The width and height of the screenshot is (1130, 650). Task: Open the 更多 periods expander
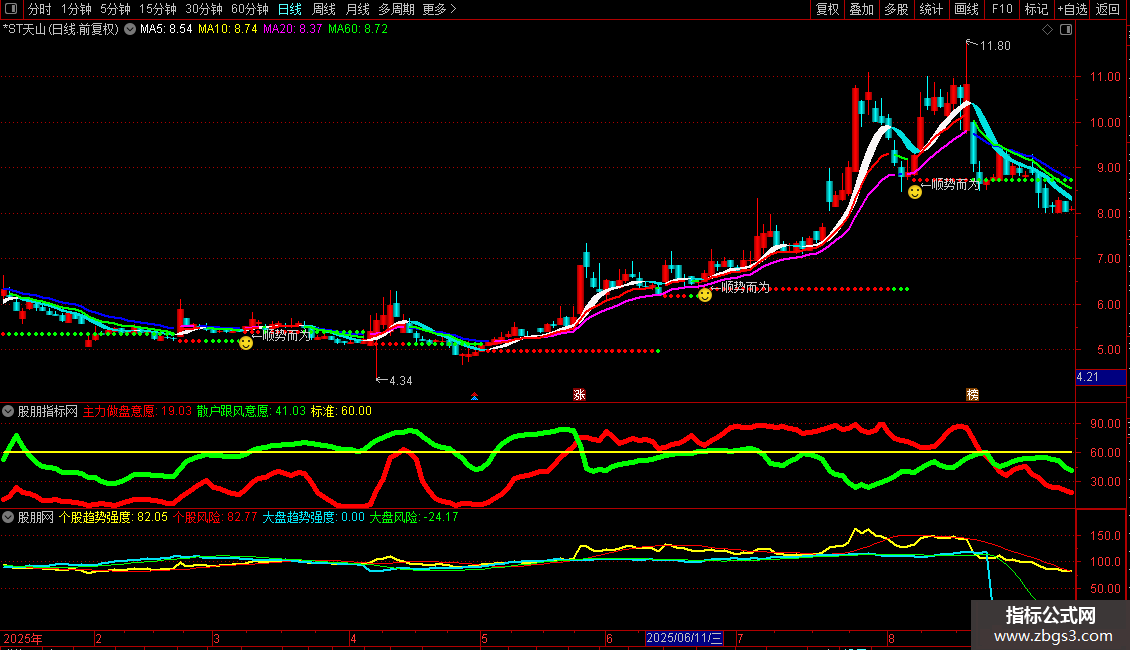[440, 9]
